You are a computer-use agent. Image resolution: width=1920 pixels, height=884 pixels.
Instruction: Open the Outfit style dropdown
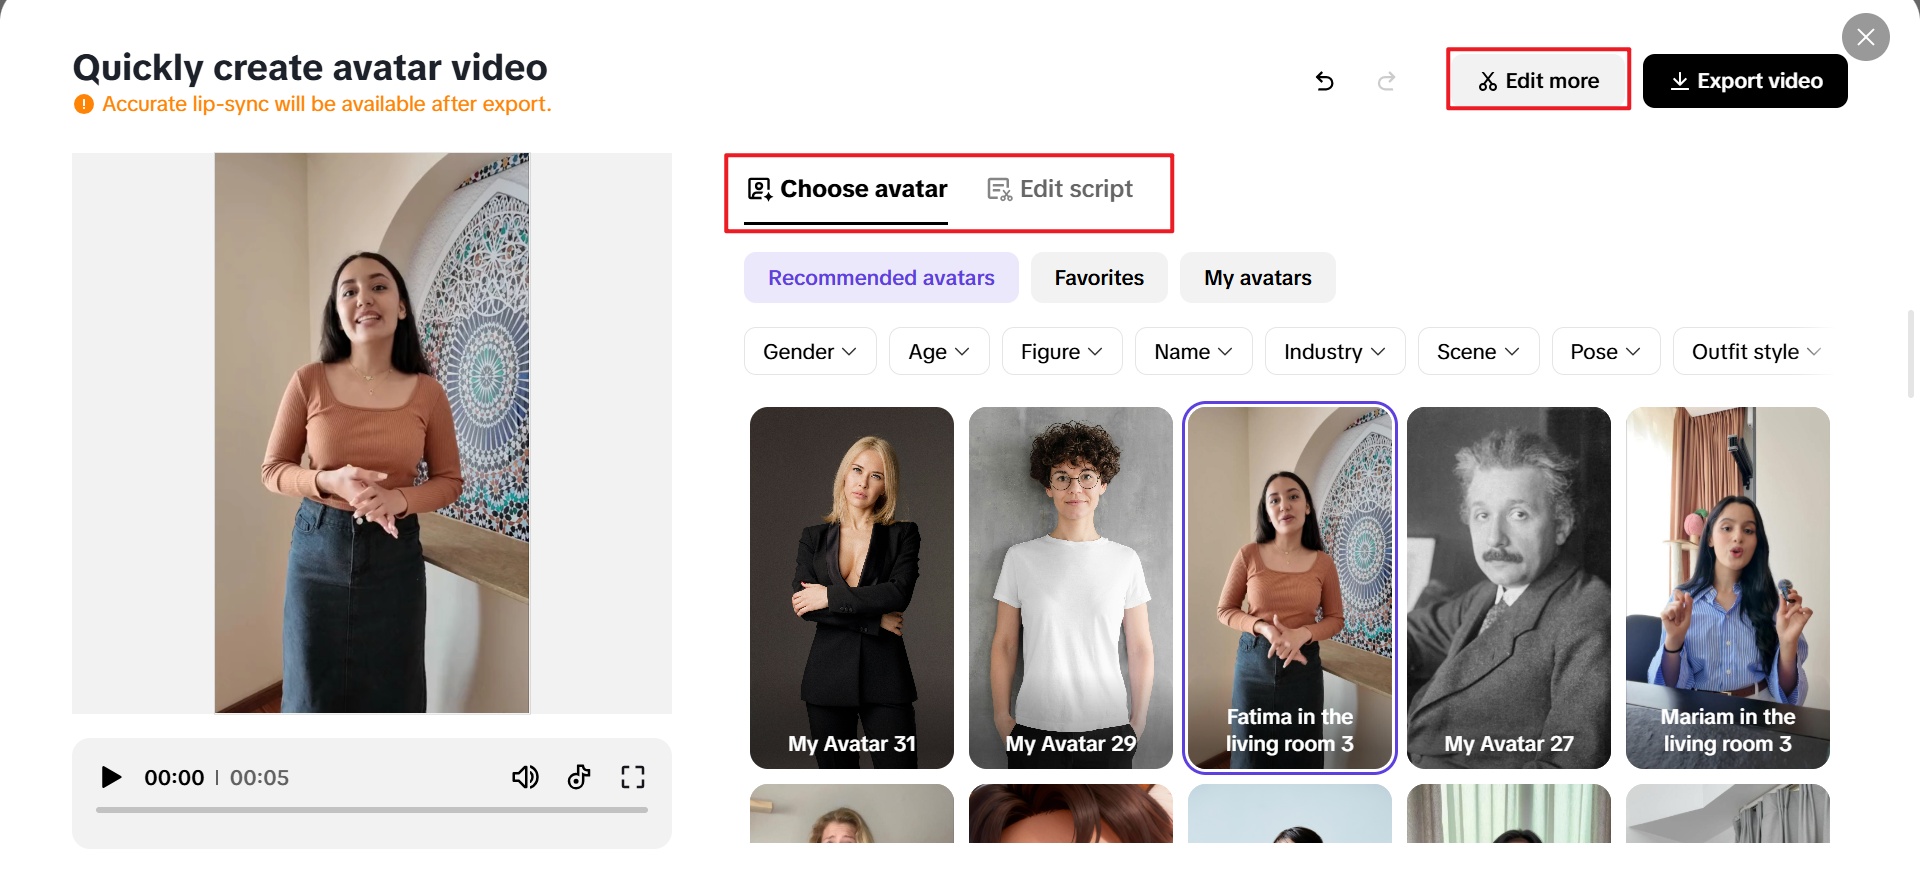pos(1755,351)
